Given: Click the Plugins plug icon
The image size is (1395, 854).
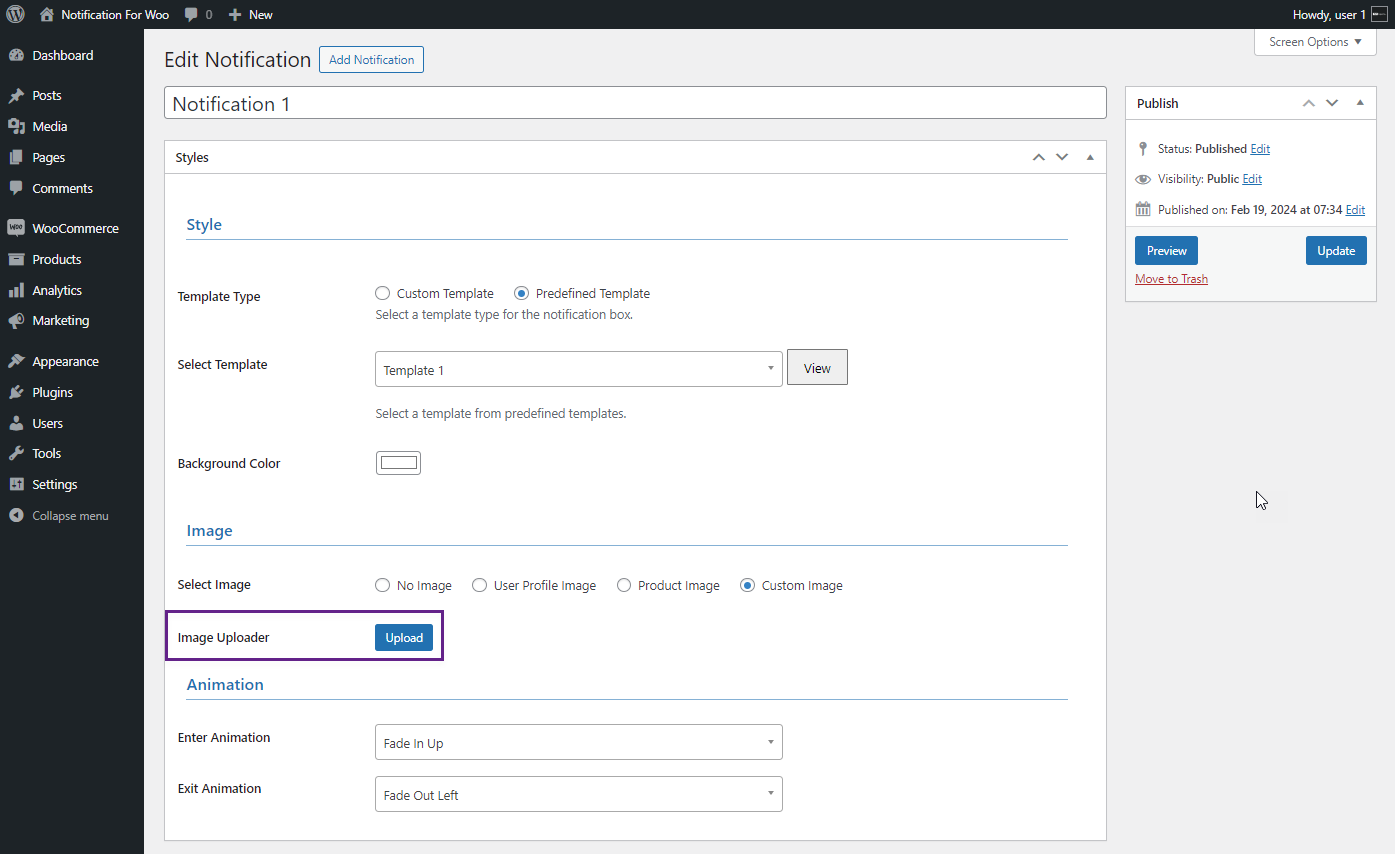Looking at the screenshot, I should [16, 392].
